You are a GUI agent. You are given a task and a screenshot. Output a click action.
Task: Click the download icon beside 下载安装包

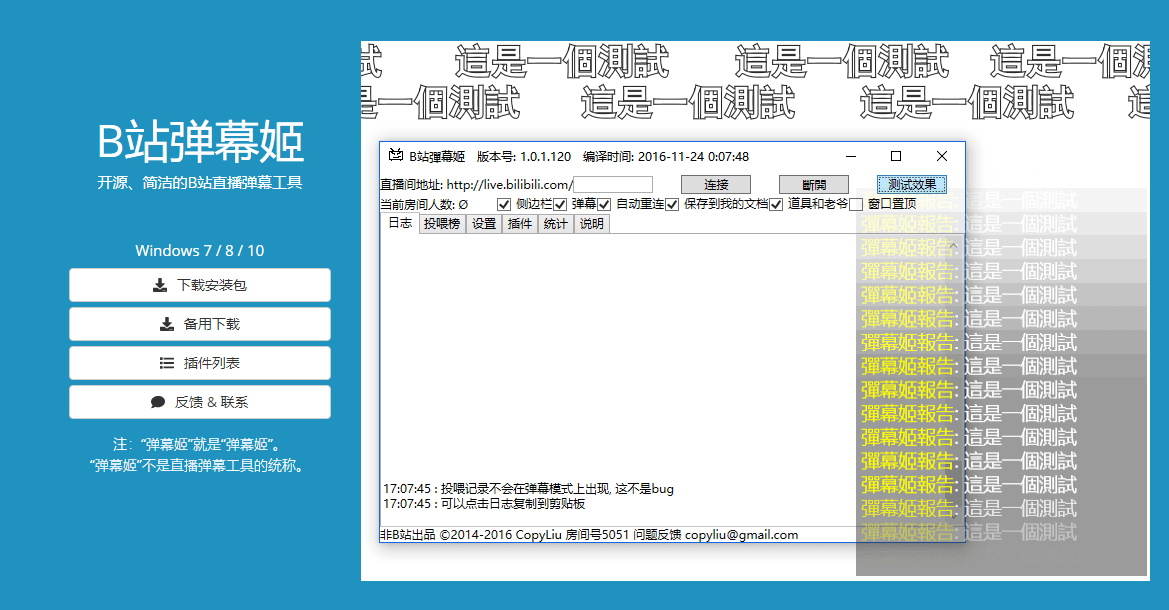(x=160, y=285)
